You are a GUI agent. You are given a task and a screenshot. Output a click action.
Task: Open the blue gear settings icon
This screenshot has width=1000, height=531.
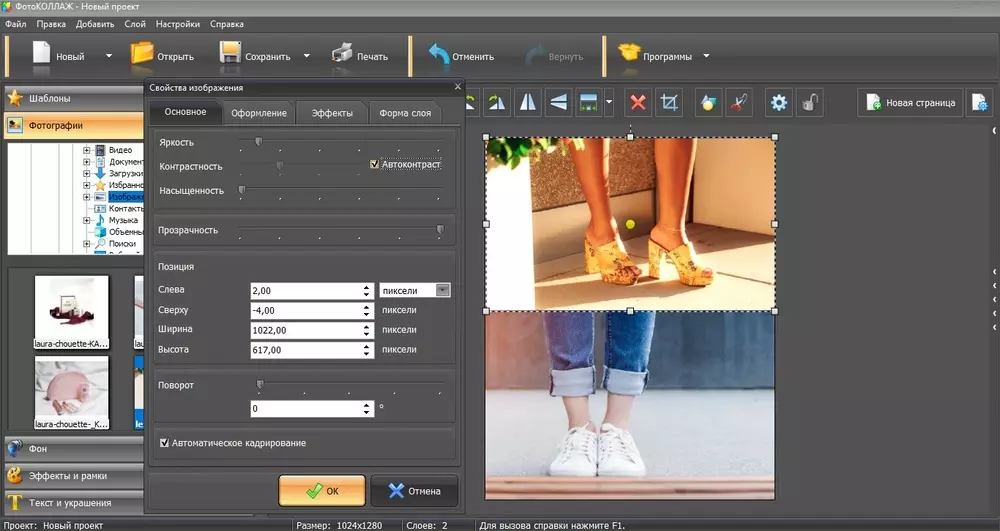point(778,102)
